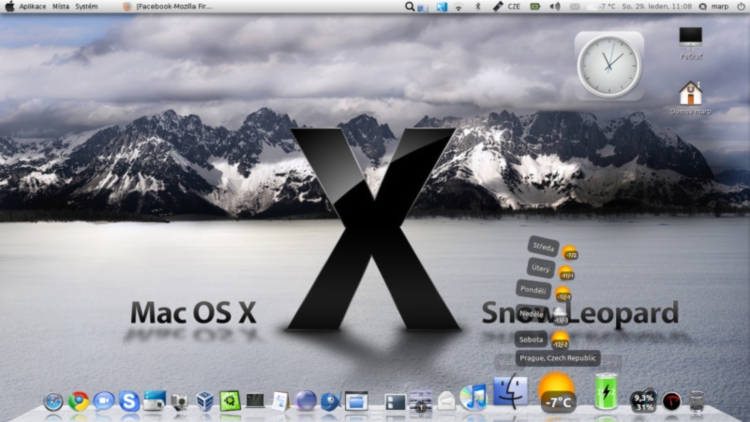Click the -7 °C weather indicator in top bar
The width and height of the screenshot is (750, 422).
pos(602,7)
